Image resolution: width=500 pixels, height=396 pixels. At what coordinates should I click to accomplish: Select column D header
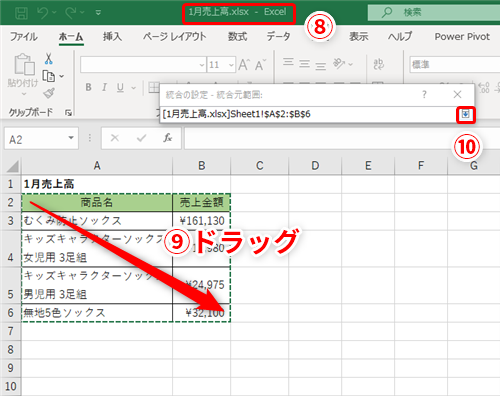pyautogui.click(x=315, y=166)
